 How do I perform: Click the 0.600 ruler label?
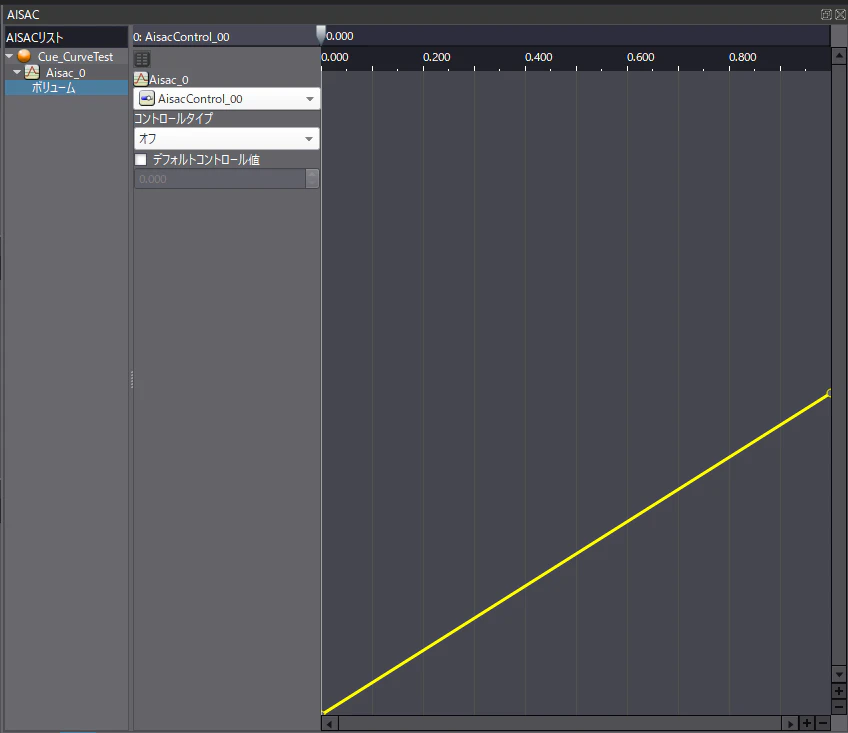coord(640,57)
